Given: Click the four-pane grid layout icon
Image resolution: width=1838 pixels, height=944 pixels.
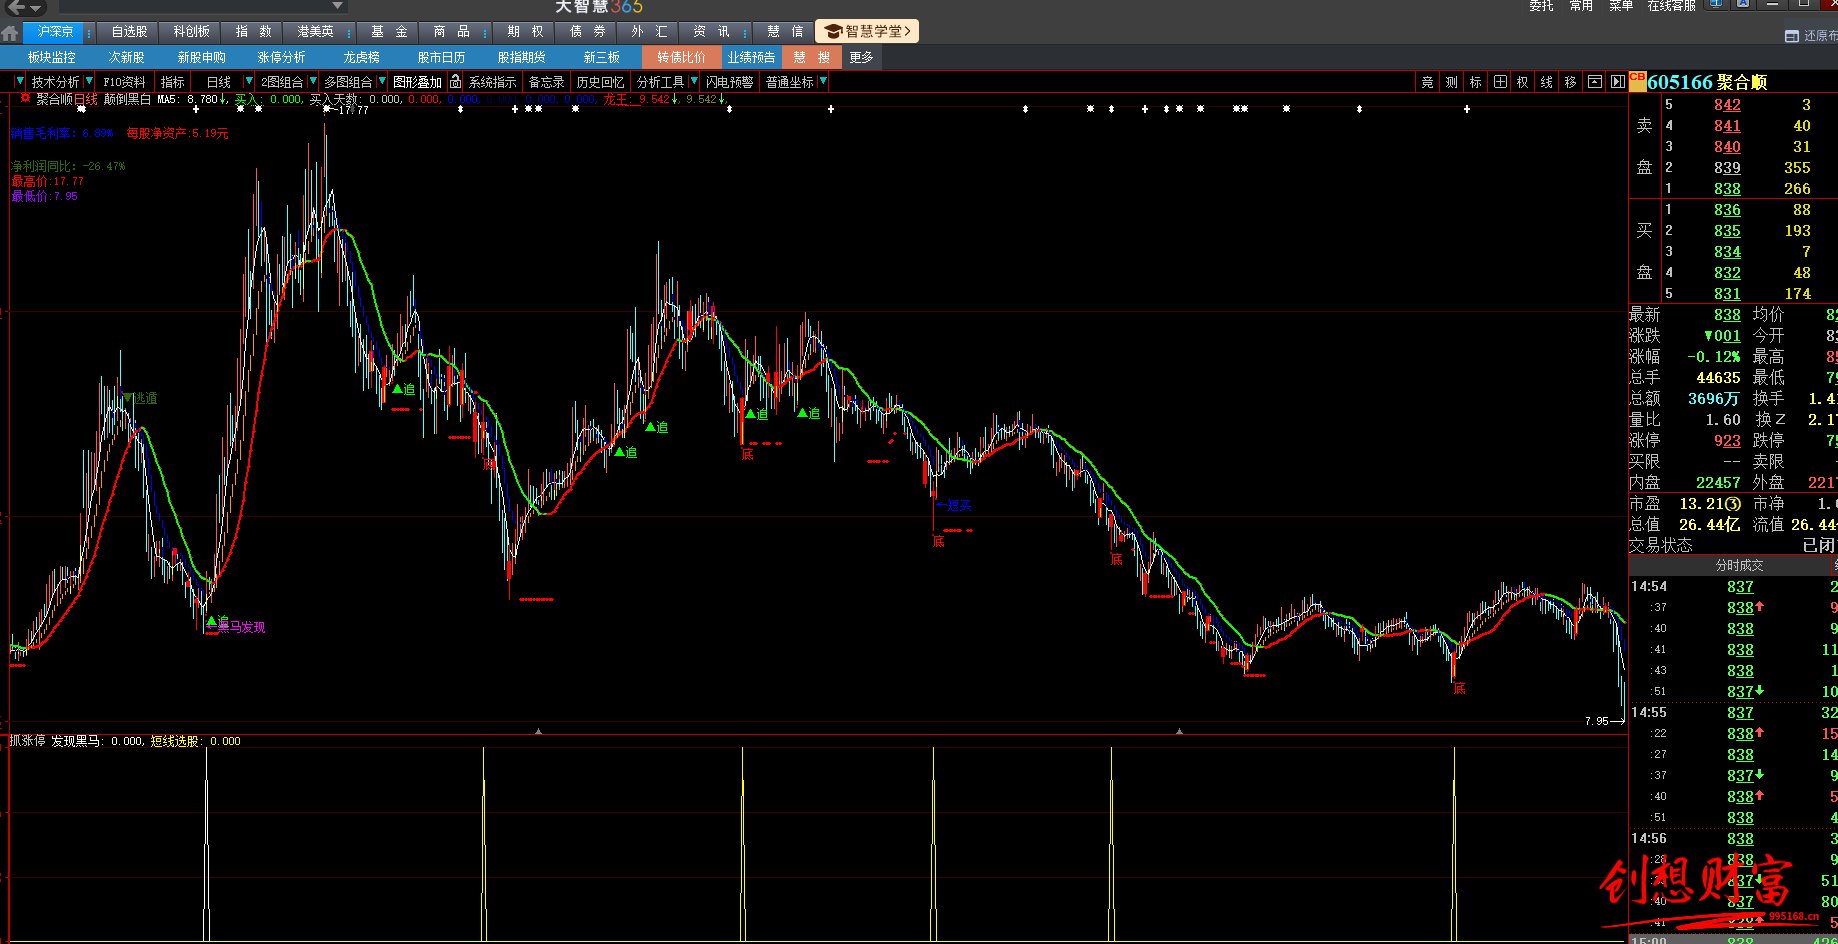Looking at the screenshot, I should click(1500, 82).
